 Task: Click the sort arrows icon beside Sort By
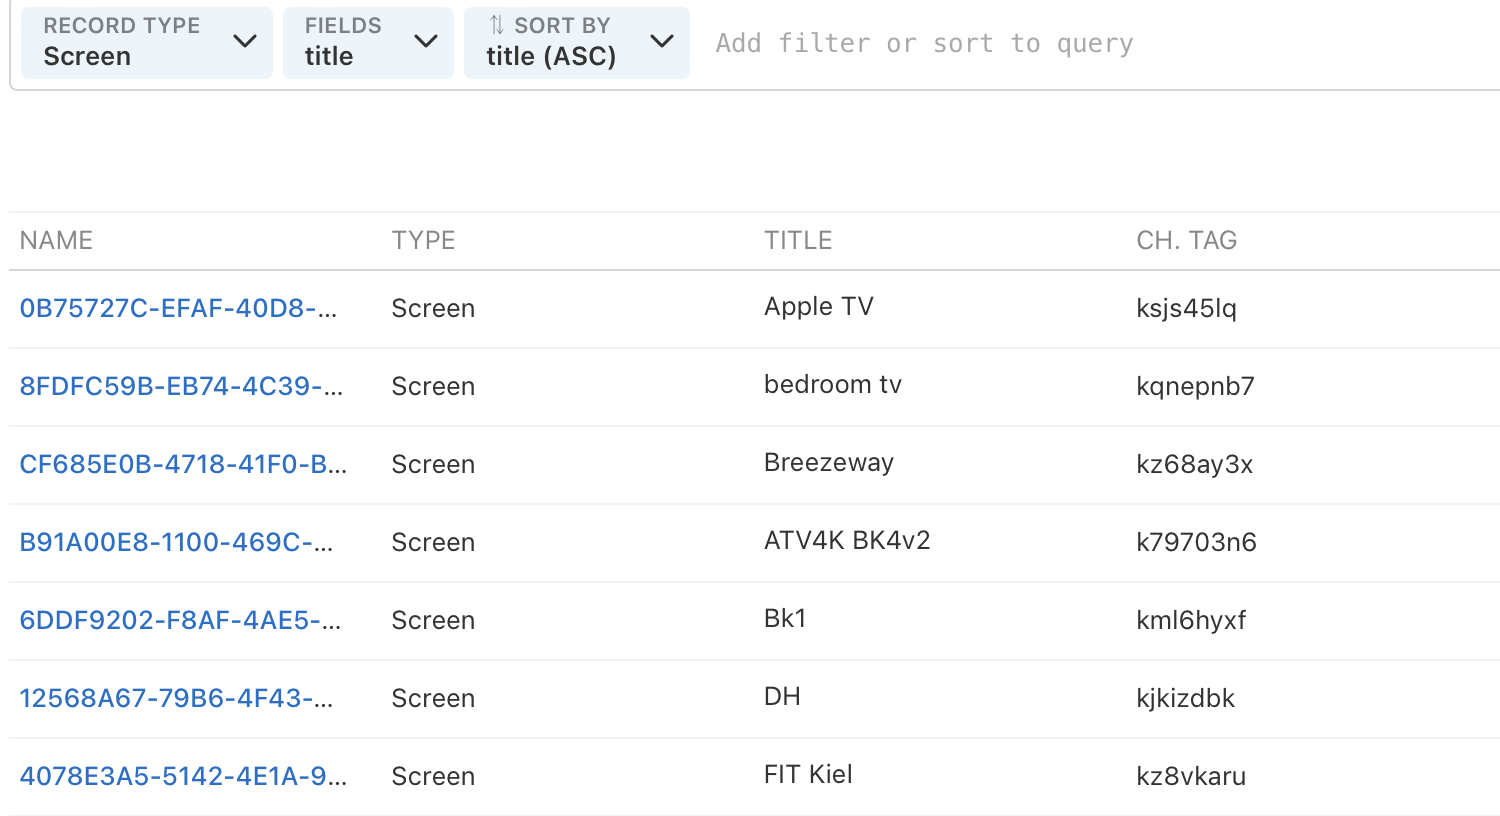click(x=496, y=25)
